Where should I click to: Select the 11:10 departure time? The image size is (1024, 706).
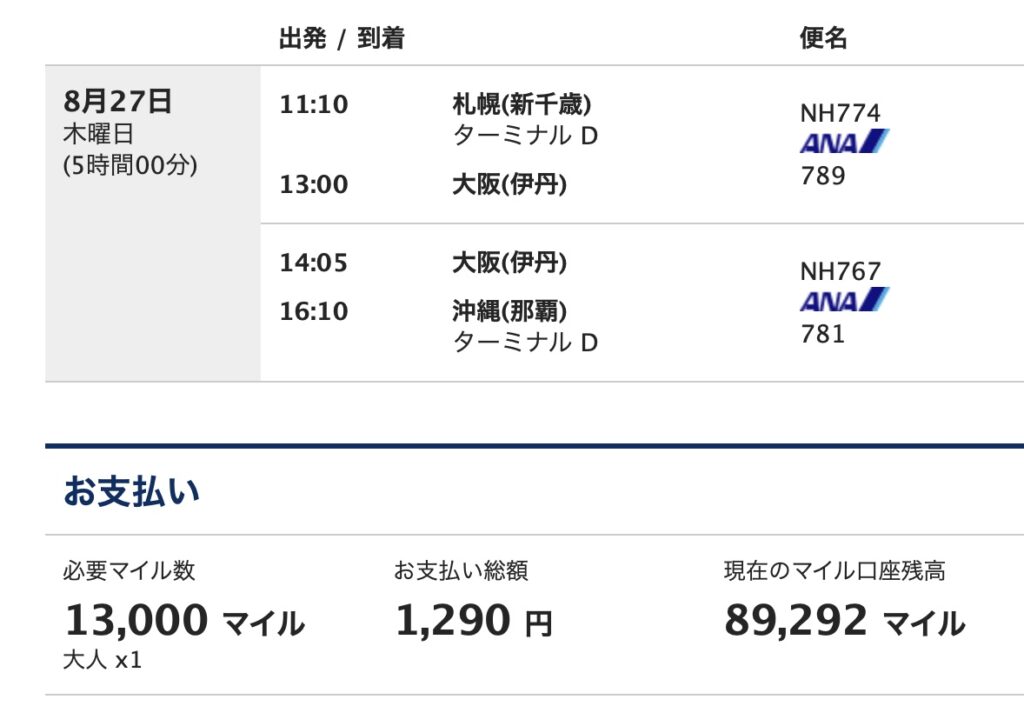point(314,104)
